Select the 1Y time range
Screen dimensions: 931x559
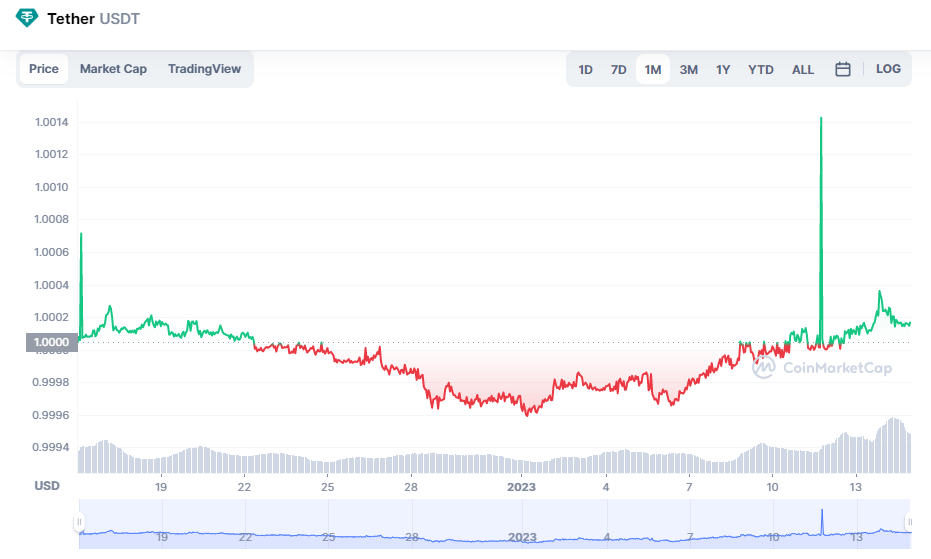pyautogui.click(x=723, y=70)
